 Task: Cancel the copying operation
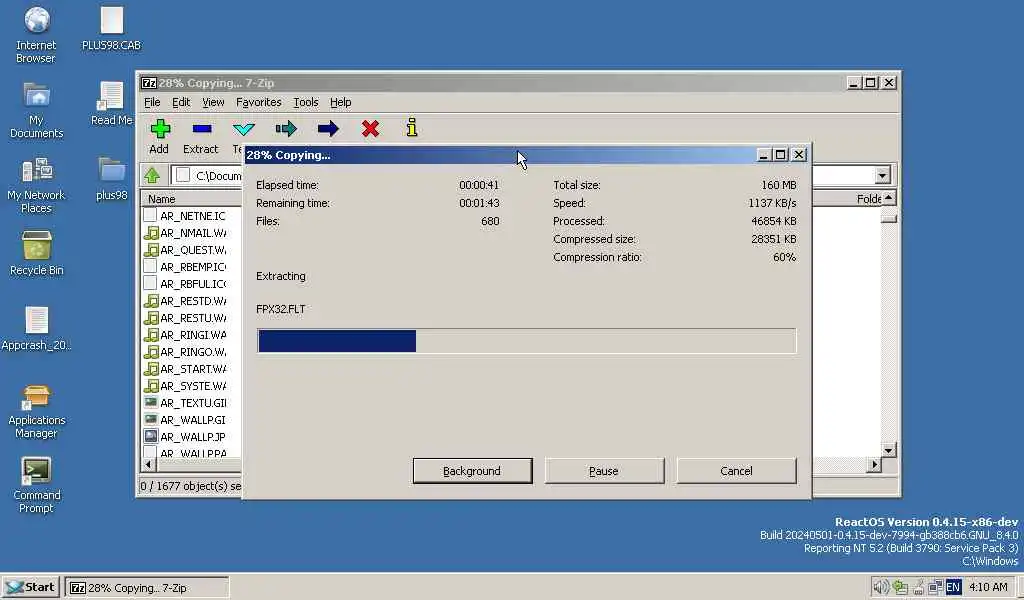coord(736,471)
